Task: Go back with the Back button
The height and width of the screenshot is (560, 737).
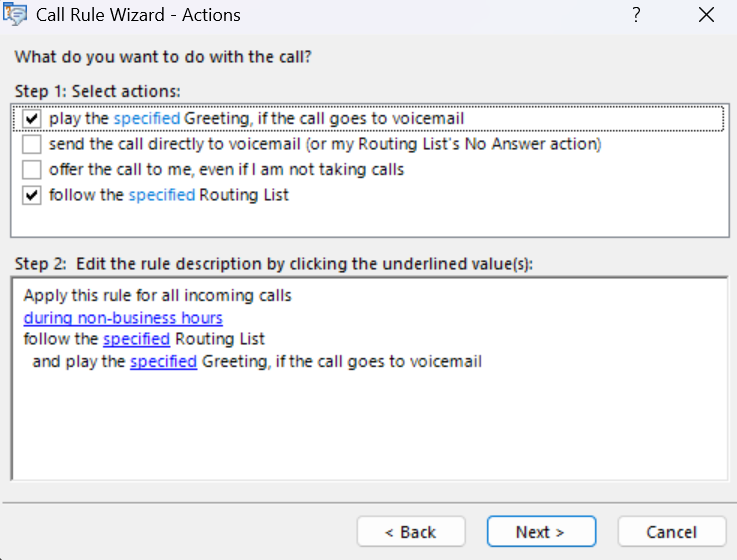Action: 411,532
